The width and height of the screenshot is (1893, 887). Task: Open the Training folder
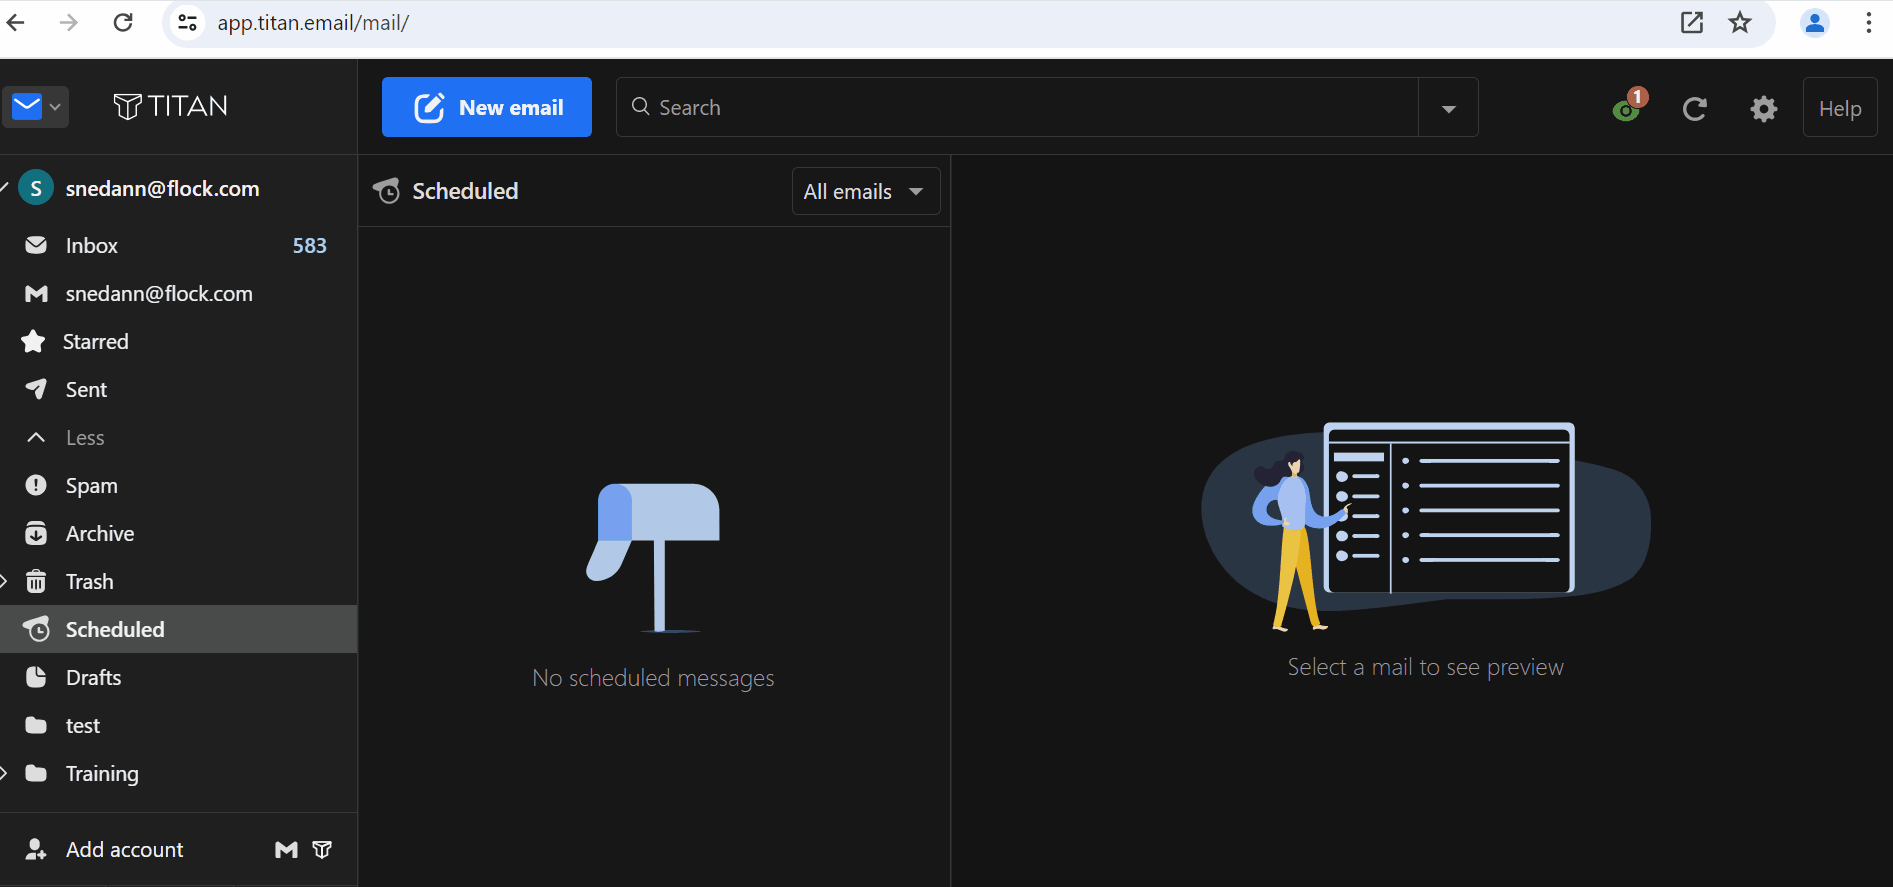click(x=178, y=773)
